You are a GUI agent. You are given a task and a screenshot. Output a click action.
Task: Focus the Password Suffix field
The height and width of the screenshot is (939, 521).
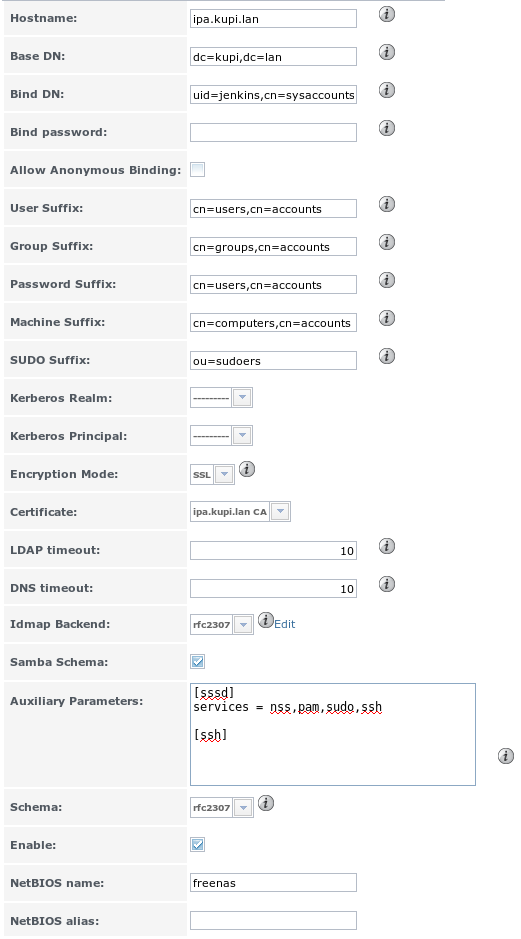pyautogui.click(x=274, y=284)
